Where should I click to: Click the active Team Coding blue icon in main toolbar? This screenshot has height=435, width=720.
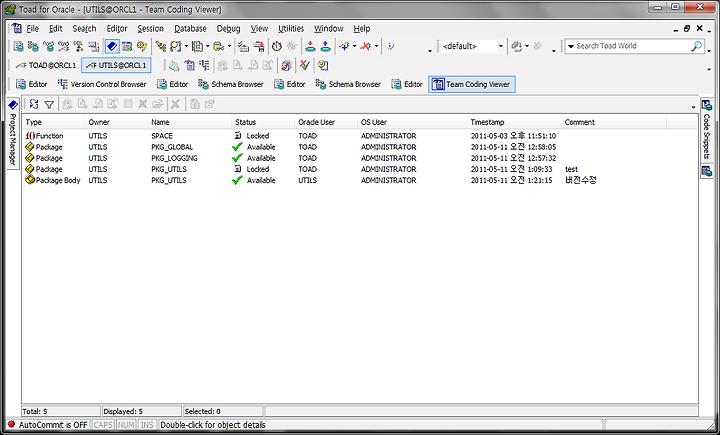coord(112,46)
